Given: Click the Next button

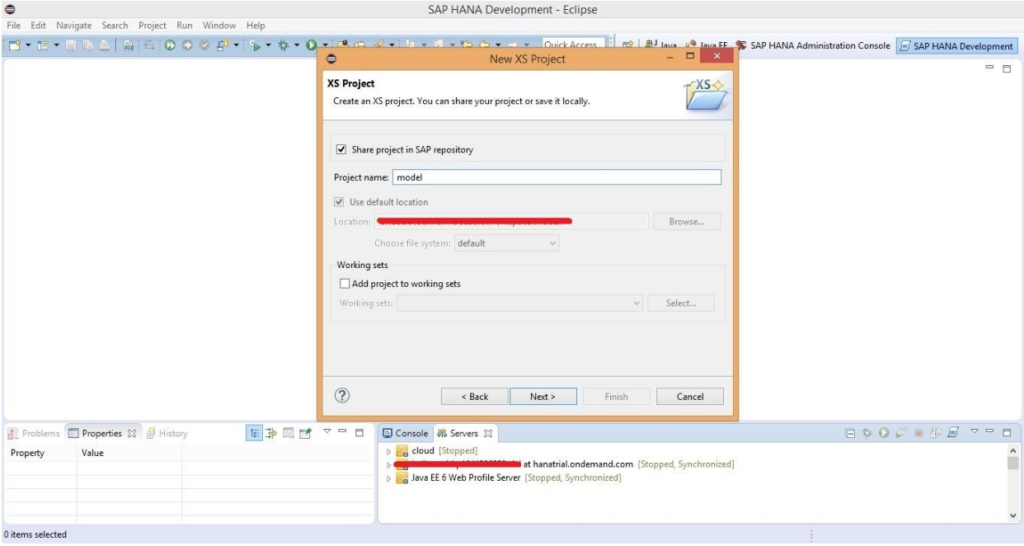Looking at the screenshot, I should (542, 396).
